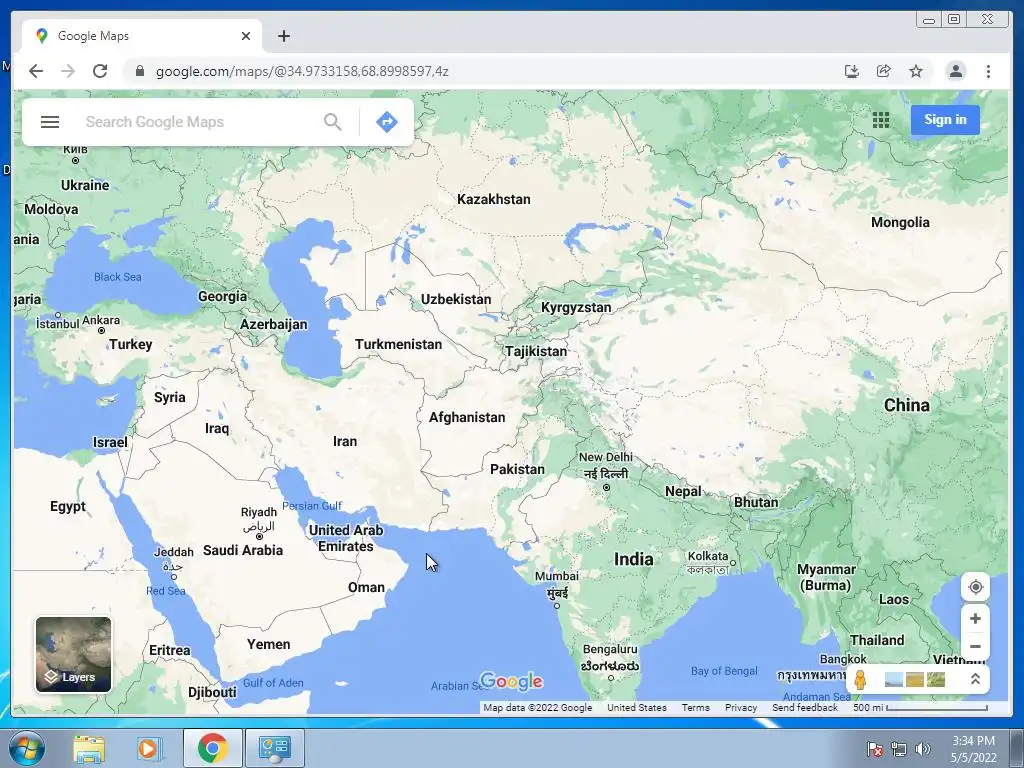Screen dimensions: 1024x768
Task: Click the Nepal country label
Action: click(x=683, y=491)
